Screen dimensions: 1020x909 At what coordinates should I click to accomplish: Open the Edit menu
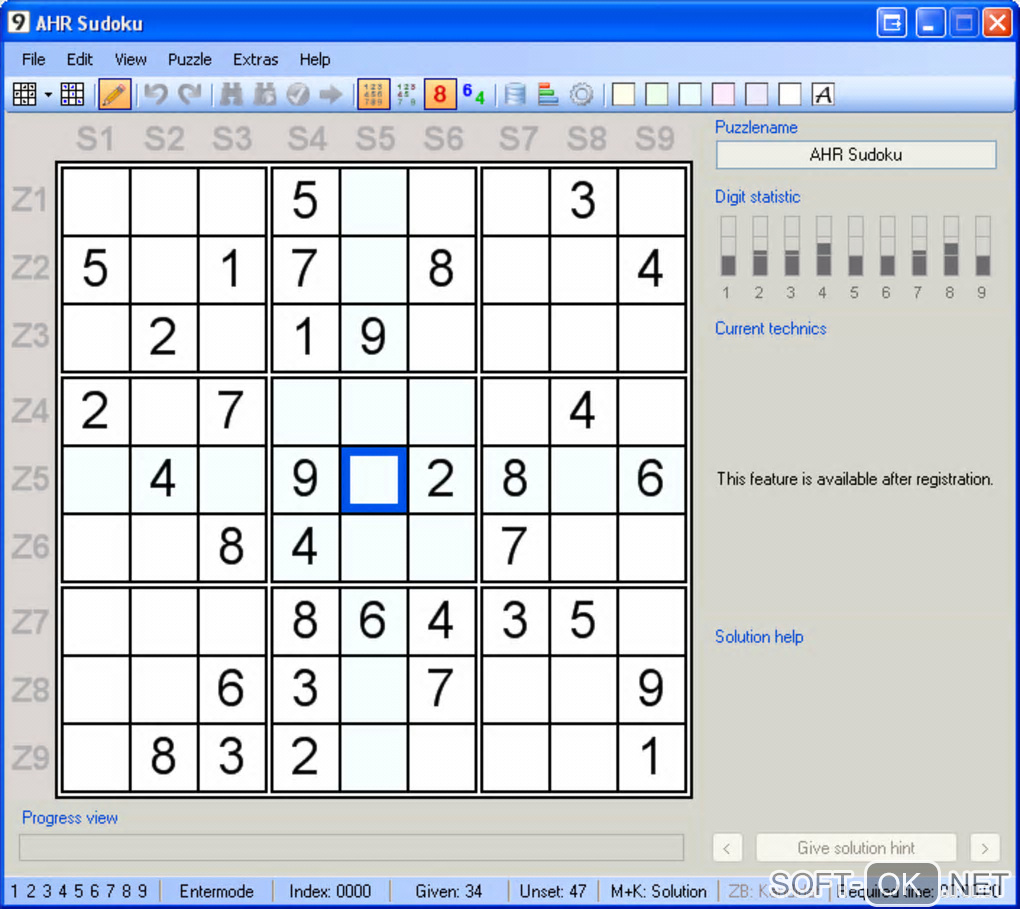[x=79, y=59]
